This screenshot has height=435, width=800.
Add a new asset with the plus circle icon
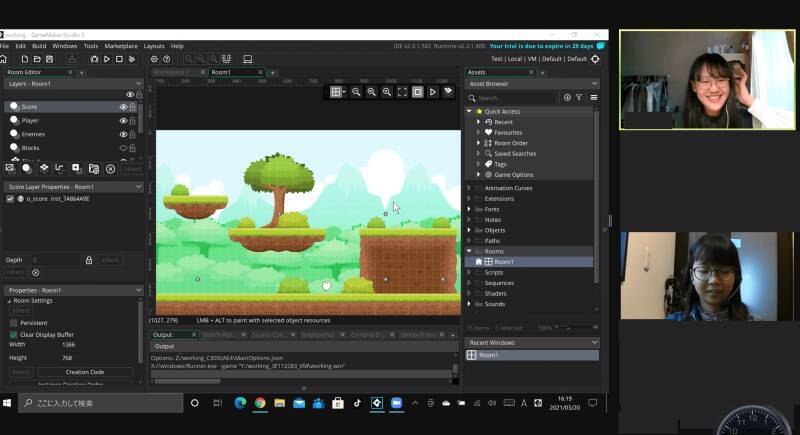567,97
